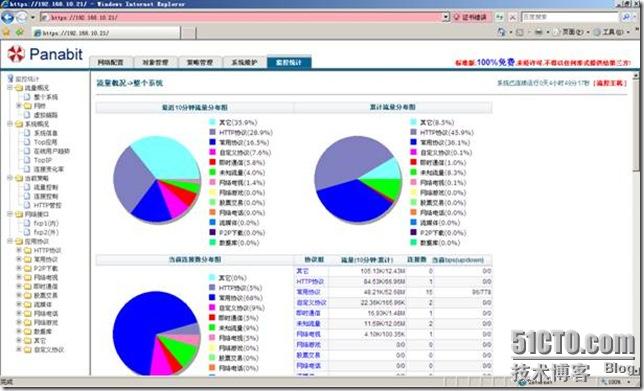Select 在线用户趋势 in the sidebar tree
The width and height of the screenshot is (644, 391).
52,151
